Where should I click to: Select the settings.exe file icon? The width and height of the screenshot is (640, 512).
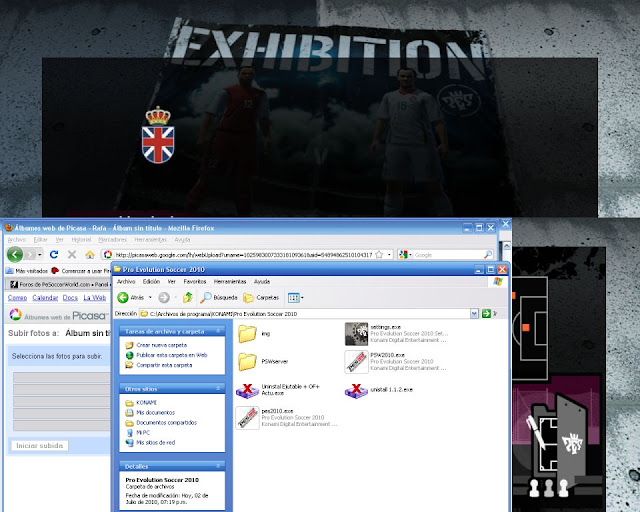[x=356, y=333]
